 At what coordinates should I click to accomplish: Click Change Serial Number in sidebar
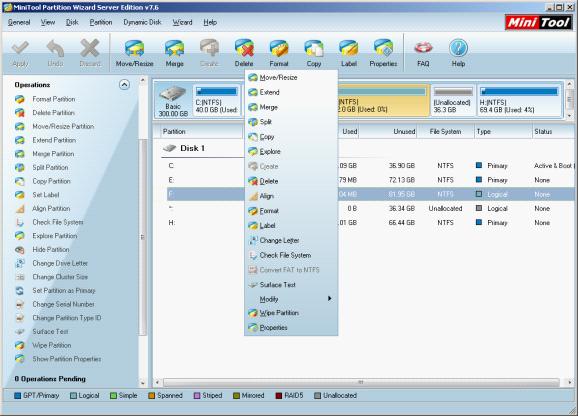click(63, 304)
